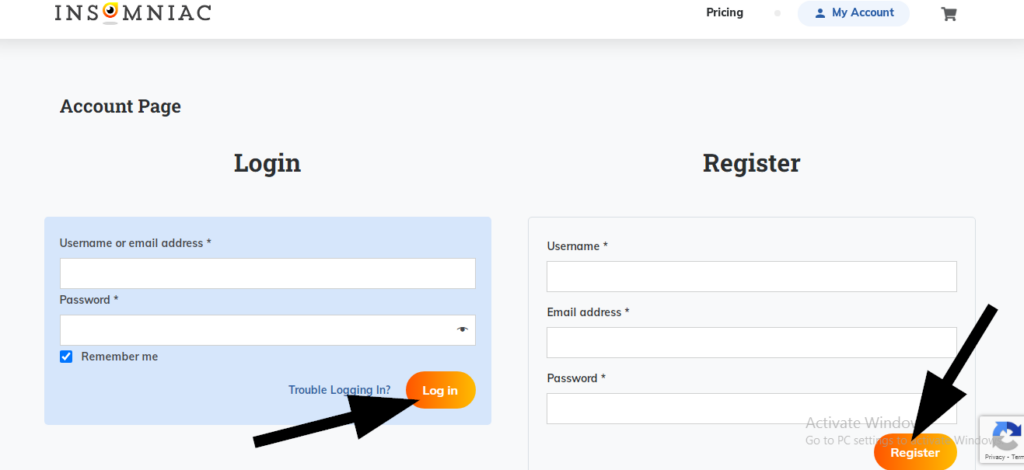Uncheck the Remember me checkbox
1024x470 pixels.
tap(66, 356)
